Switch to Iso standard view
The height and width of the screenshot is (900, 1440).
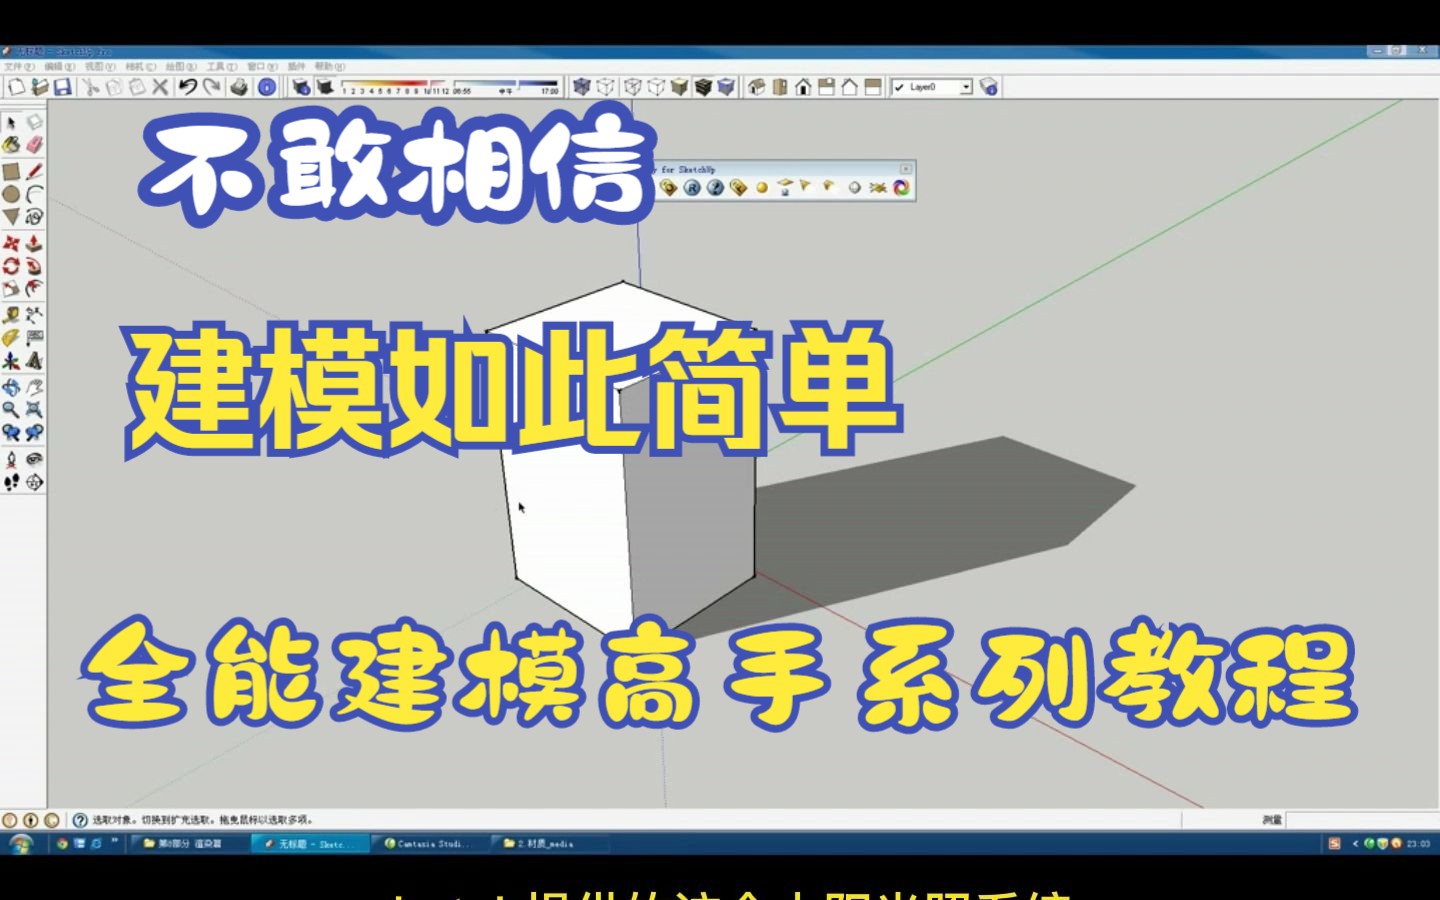[x=757, y=88]
